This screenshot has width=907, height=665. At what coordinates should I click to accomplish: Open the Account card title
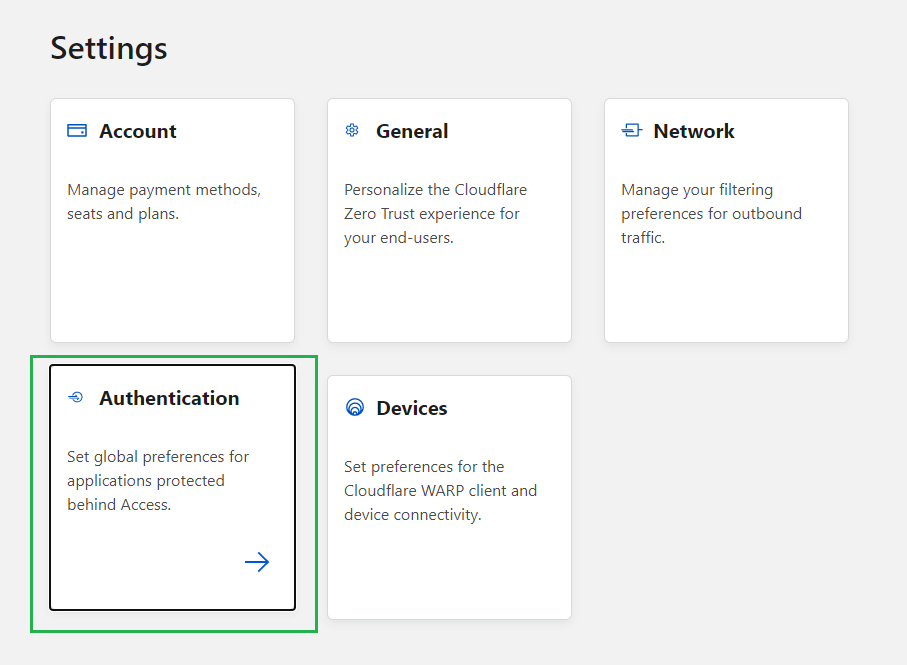[138, 131]
